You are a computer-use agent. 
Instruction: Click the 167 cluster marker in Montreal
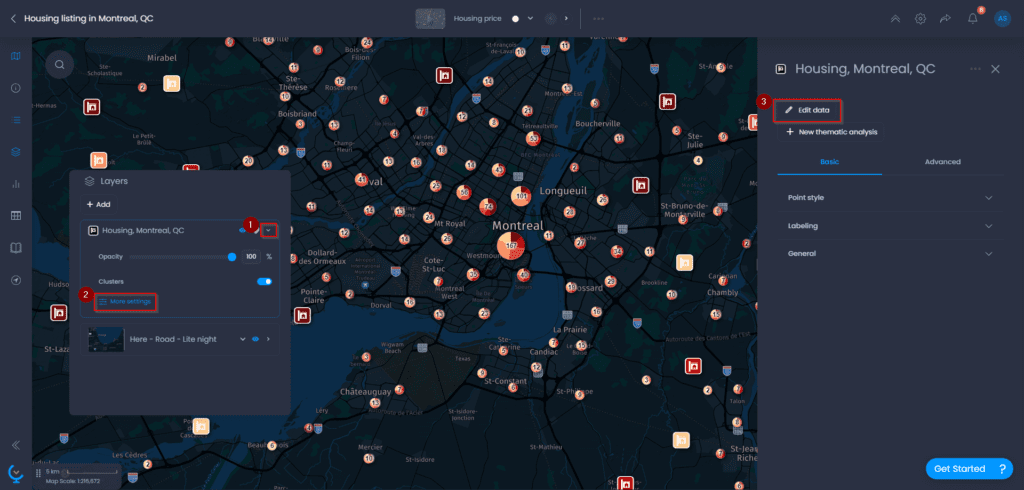[511, 246]
